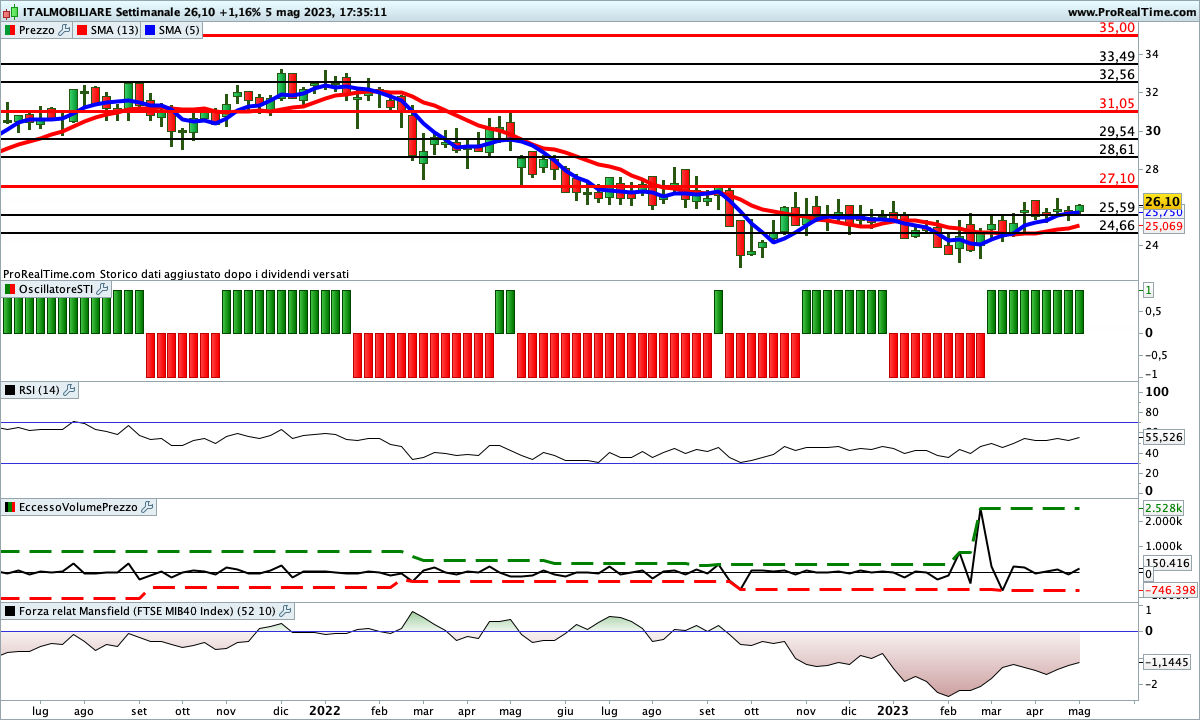Click the final mag label at axis end

(1080, 711)
